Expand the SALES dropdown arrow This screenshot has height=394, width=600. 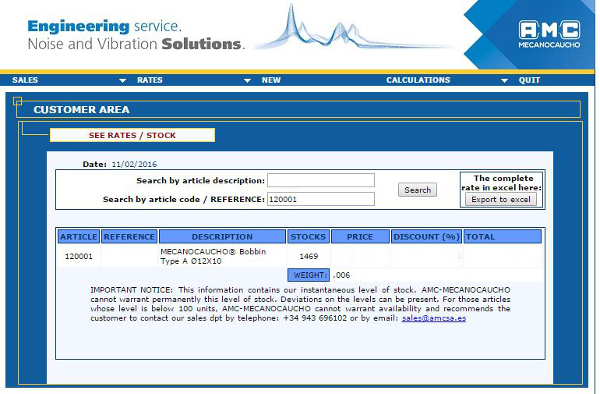[122, 80]
